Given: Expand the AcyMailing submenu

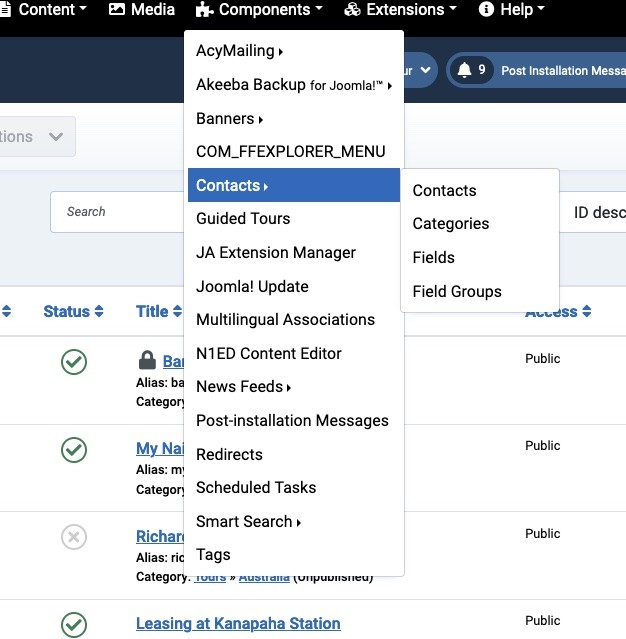Looking at the screenshot, I should (x=240, y=51).
